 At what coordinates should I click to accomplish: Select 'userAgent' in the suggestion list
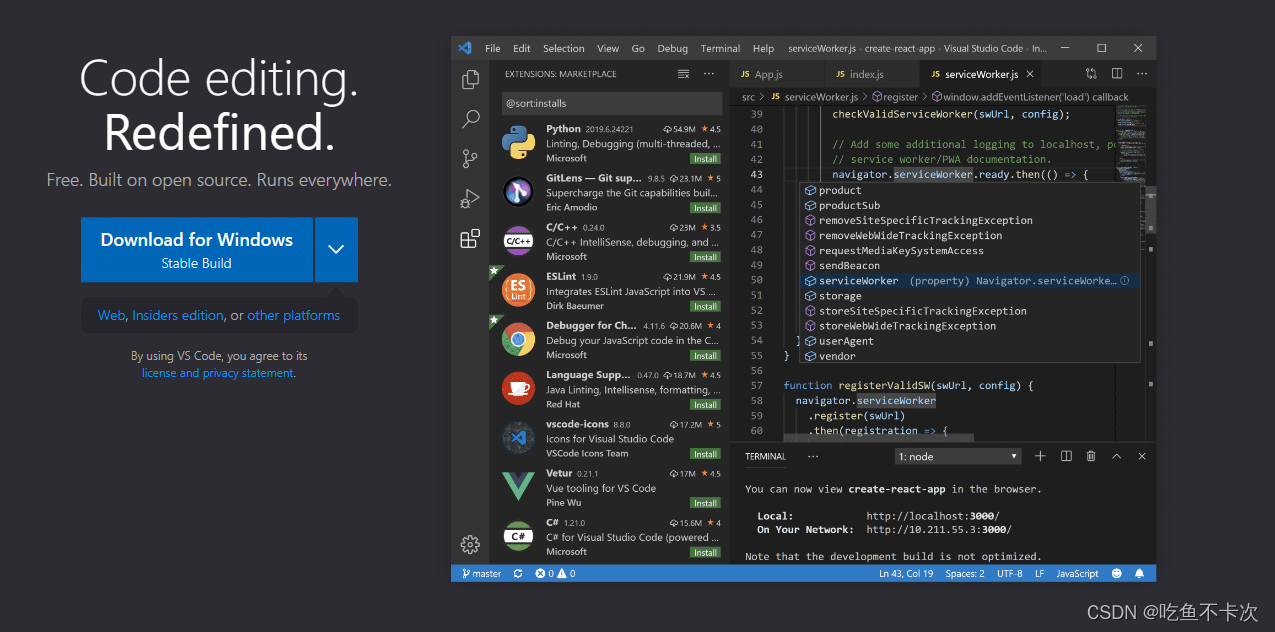click(846, 341)
